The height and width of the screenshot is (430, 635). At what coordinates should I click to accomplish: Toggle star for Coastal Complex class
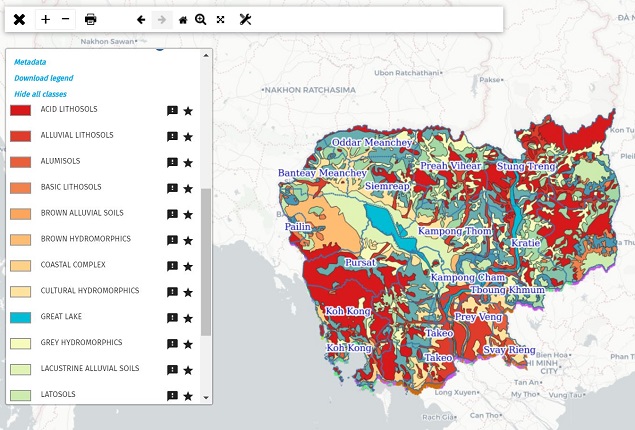coord(188,267)
